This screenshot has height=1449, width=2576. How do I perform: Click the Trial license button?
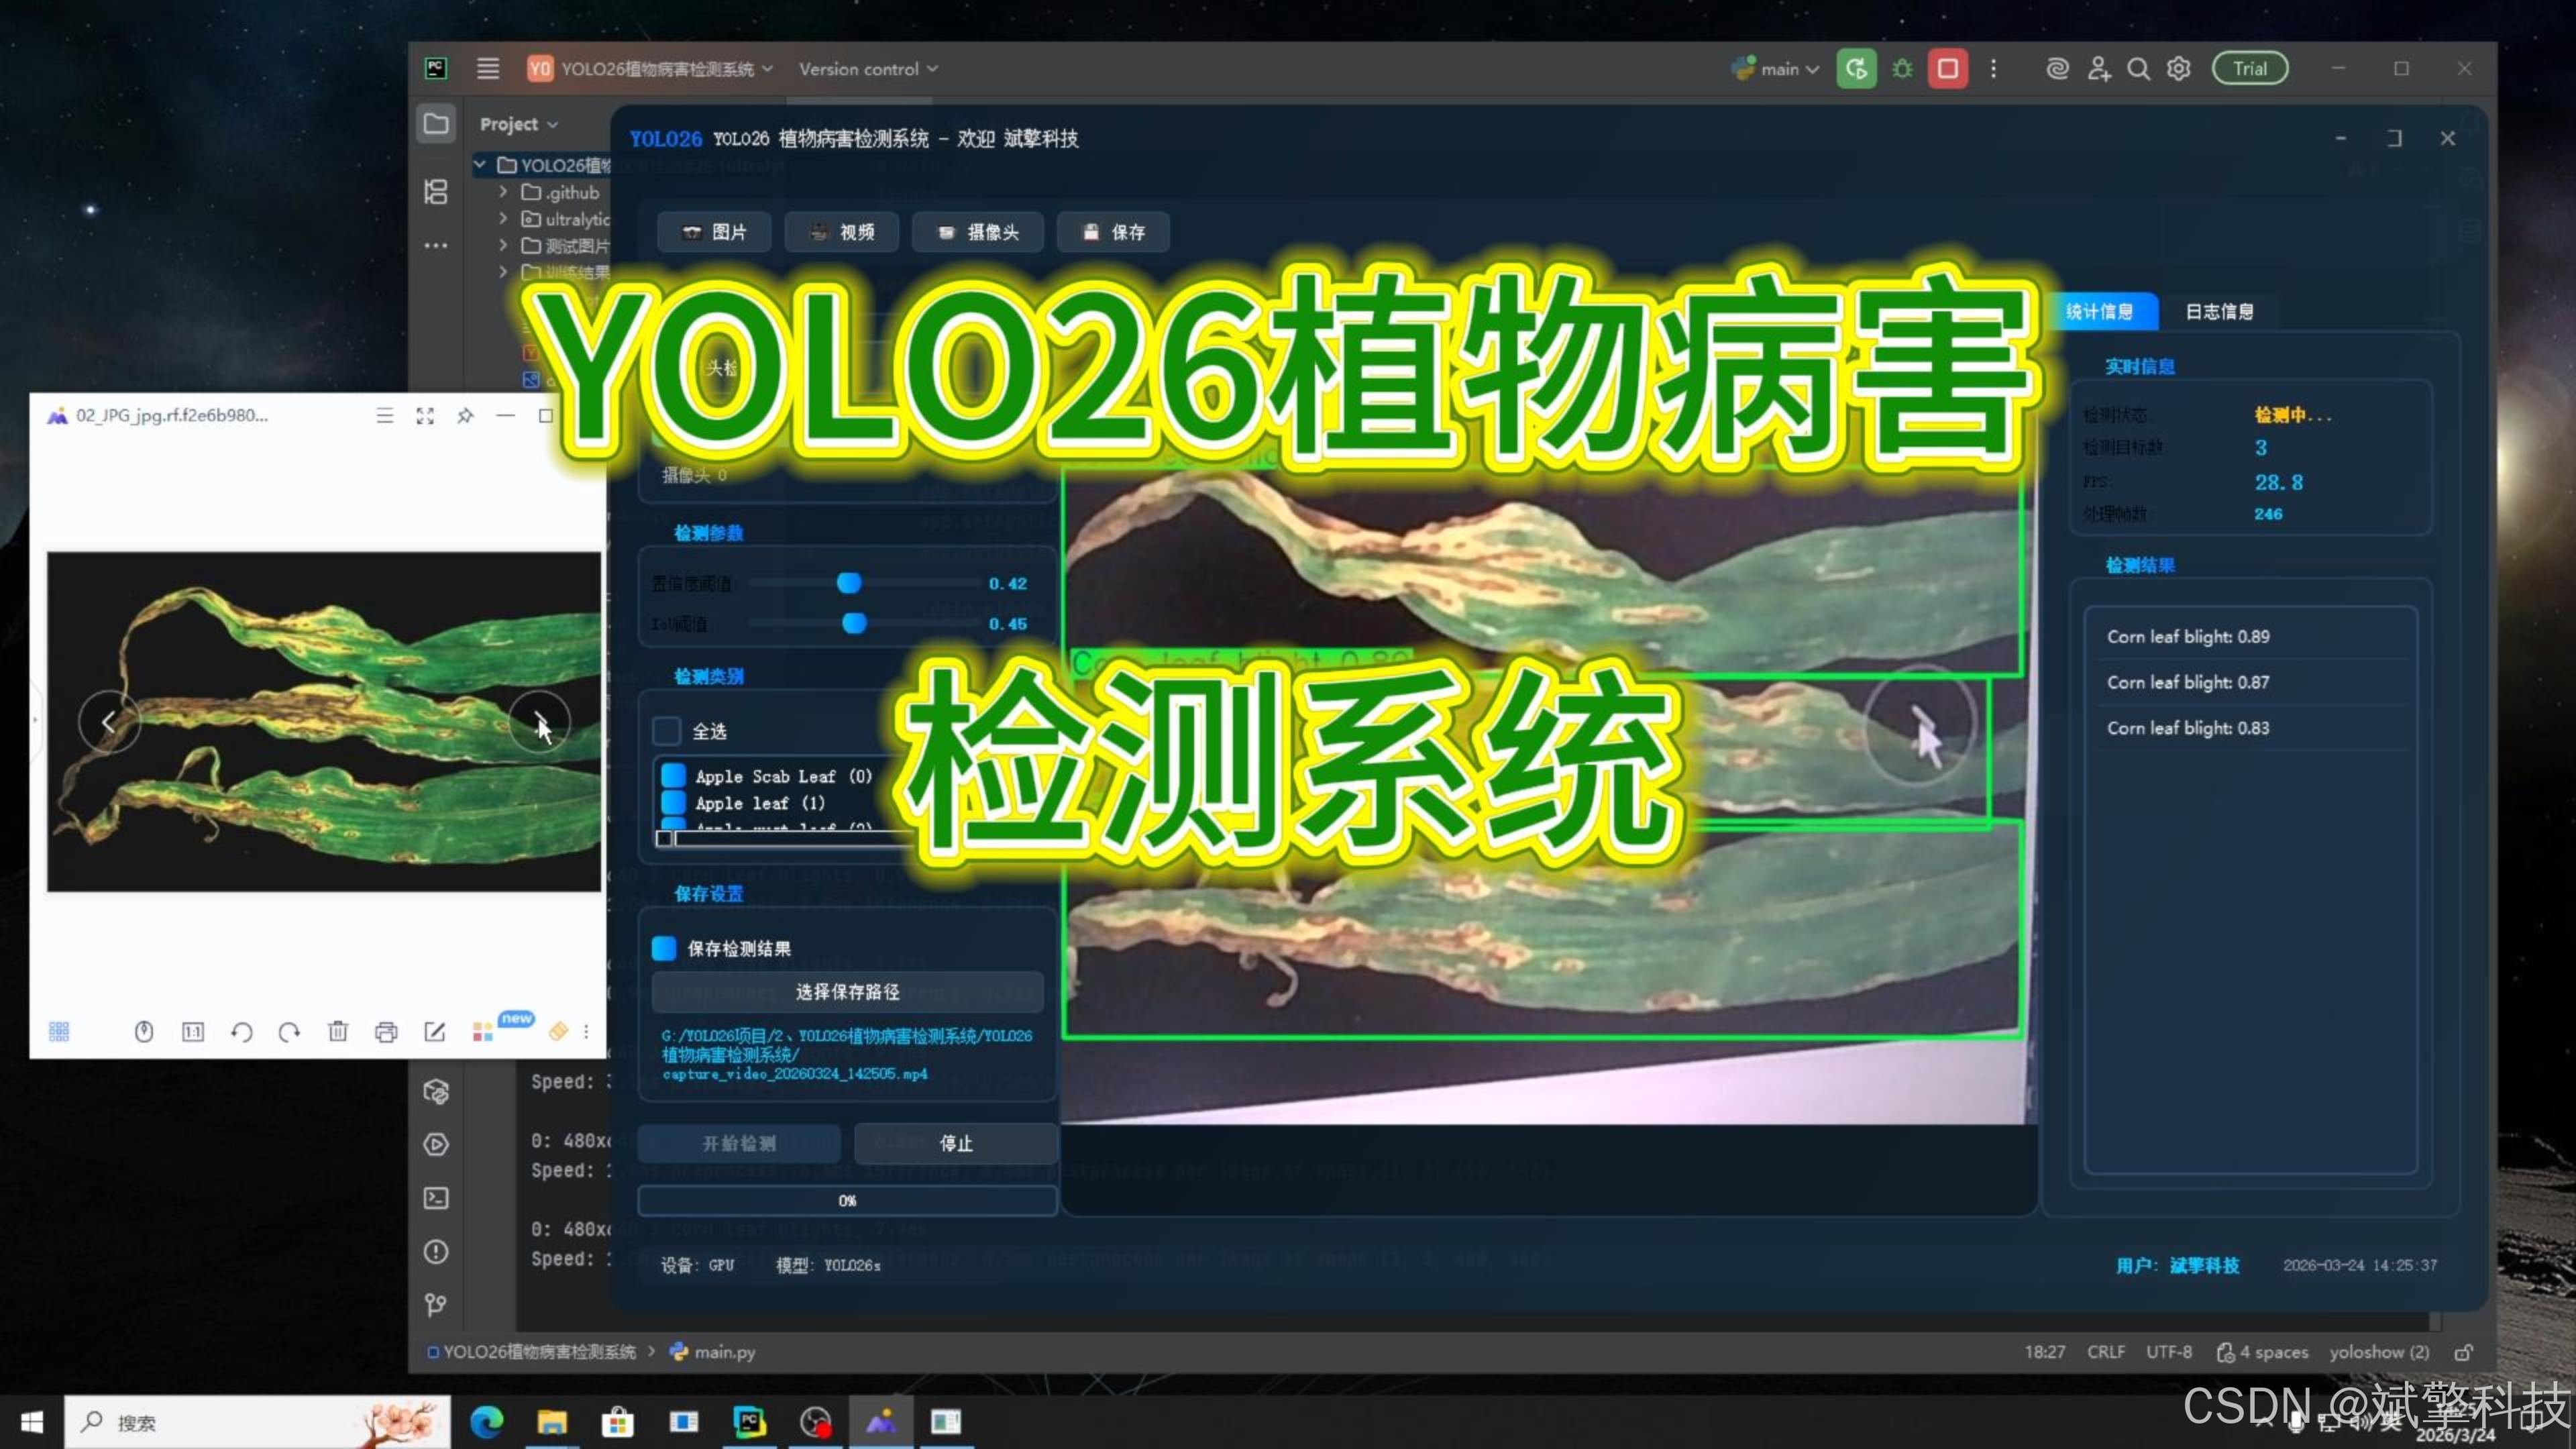2250,69
